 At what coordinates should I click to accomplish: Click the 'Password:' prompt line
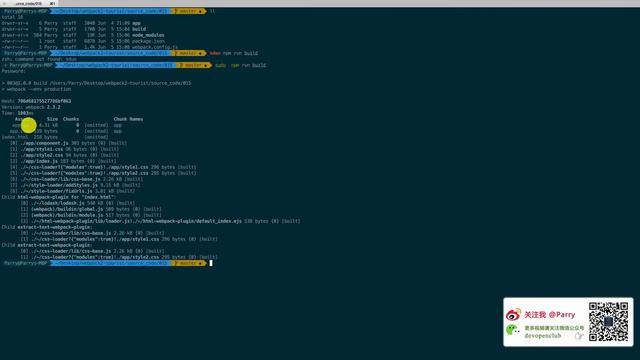coord(14,71)
